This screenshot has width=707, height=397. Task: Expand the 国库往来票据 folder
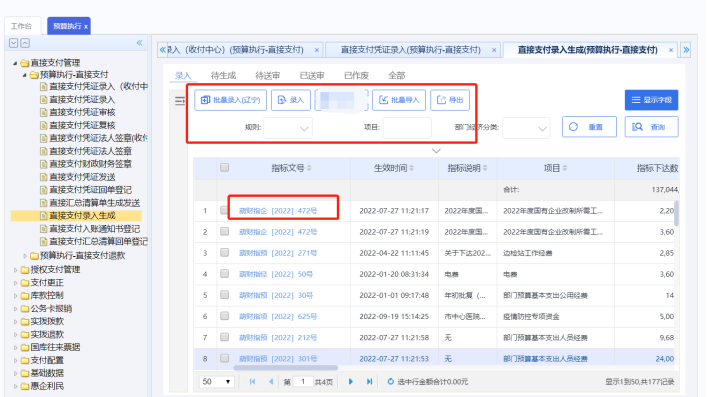click(15, 347)
